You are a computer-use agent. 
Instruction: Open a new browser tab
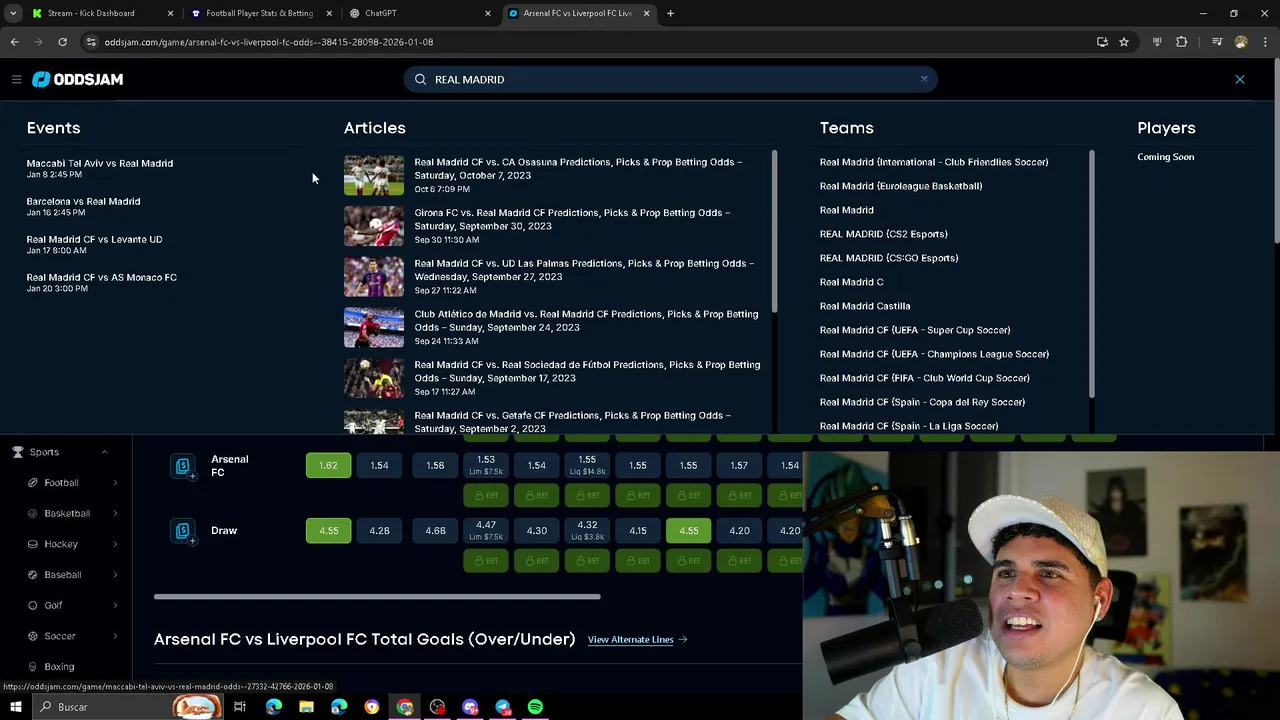pyautogui.click(x=670, y=13)
